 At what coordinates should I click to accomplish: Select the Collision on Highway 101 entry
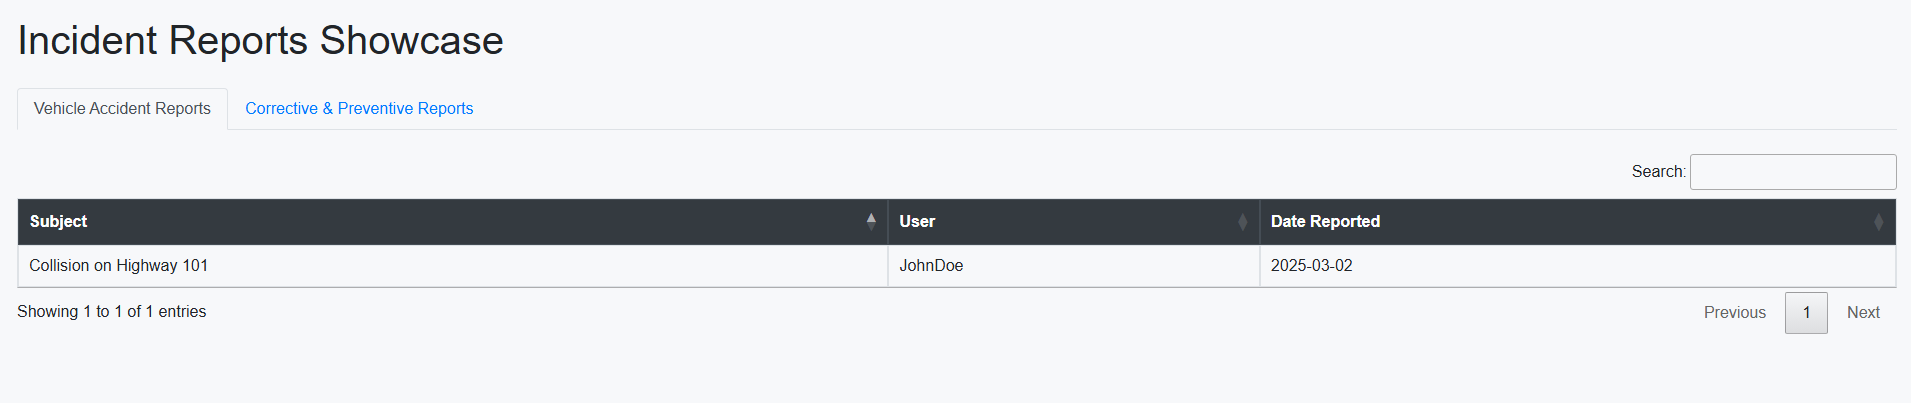pos(119,266)
